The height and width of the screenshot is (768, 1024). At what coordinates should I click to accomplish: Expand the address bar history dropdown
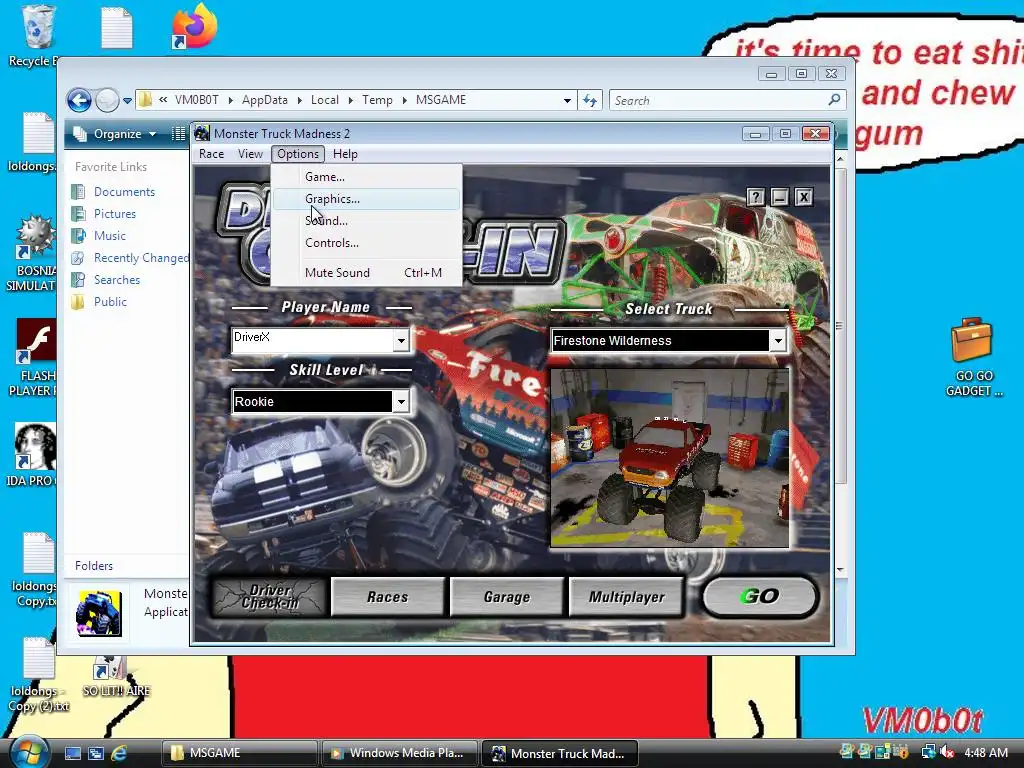(567, 101)
